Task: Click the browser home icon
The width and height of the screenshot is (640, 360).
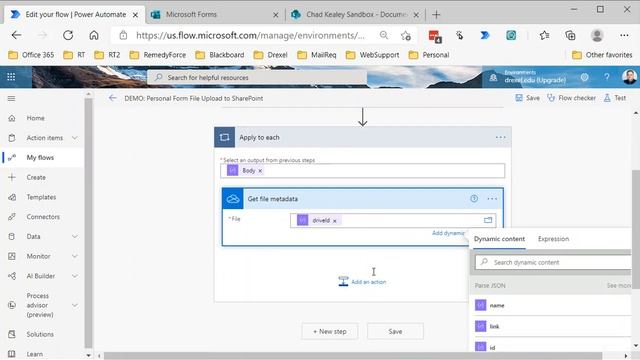Action: 94,35
